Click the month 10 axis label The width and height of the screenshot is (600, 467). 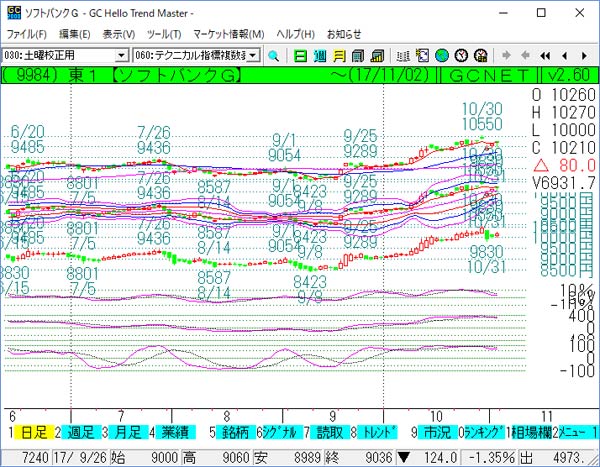coord(436,416)
